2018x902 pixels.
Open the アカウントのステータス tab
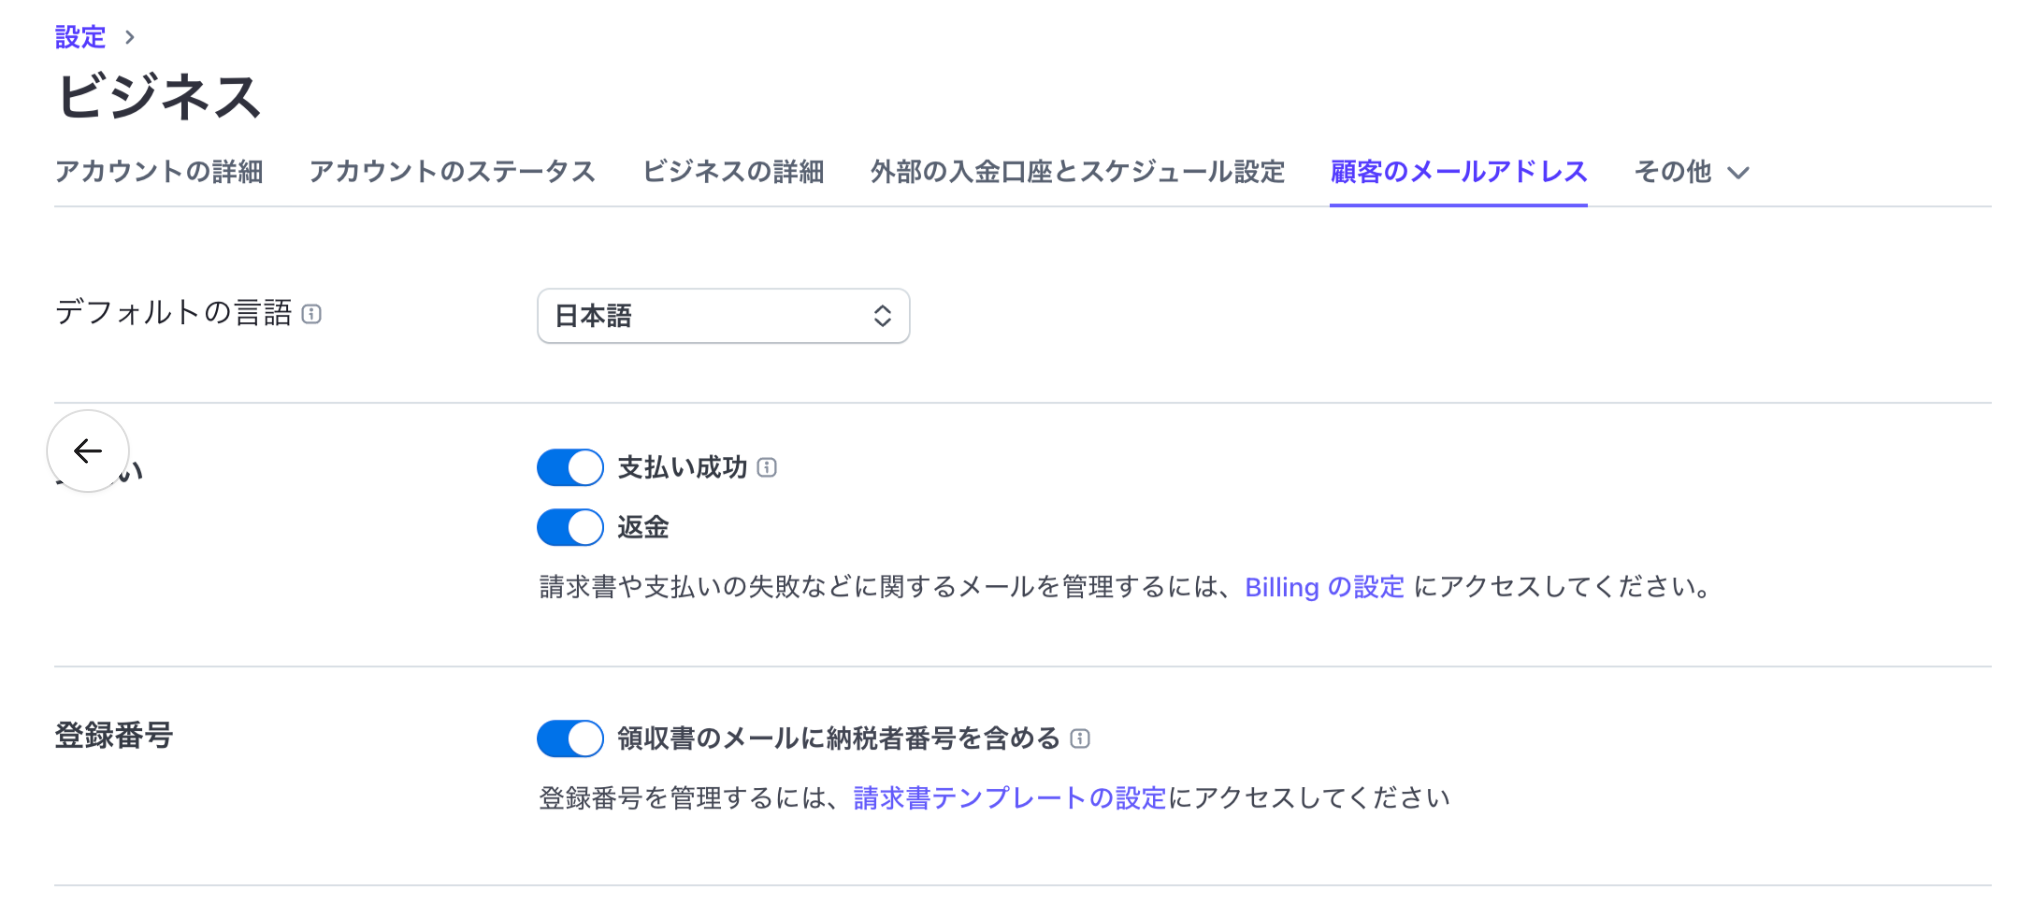coord(452,172)
